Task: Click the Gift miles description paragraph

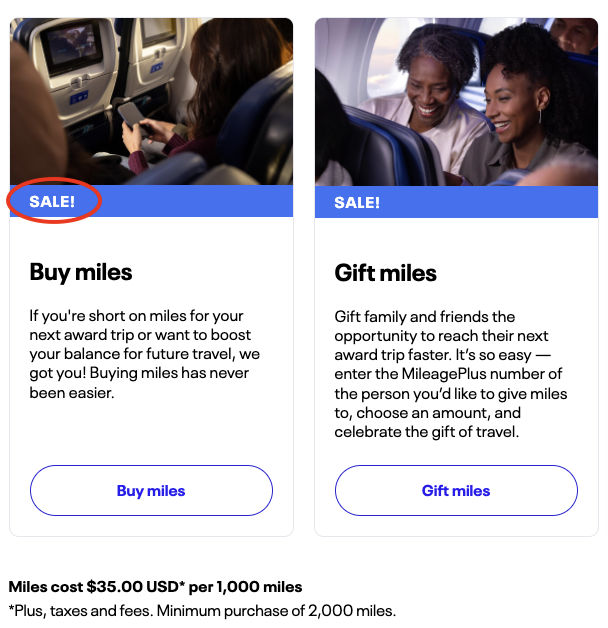Action: pyautogui.click(x=451, y=374)
